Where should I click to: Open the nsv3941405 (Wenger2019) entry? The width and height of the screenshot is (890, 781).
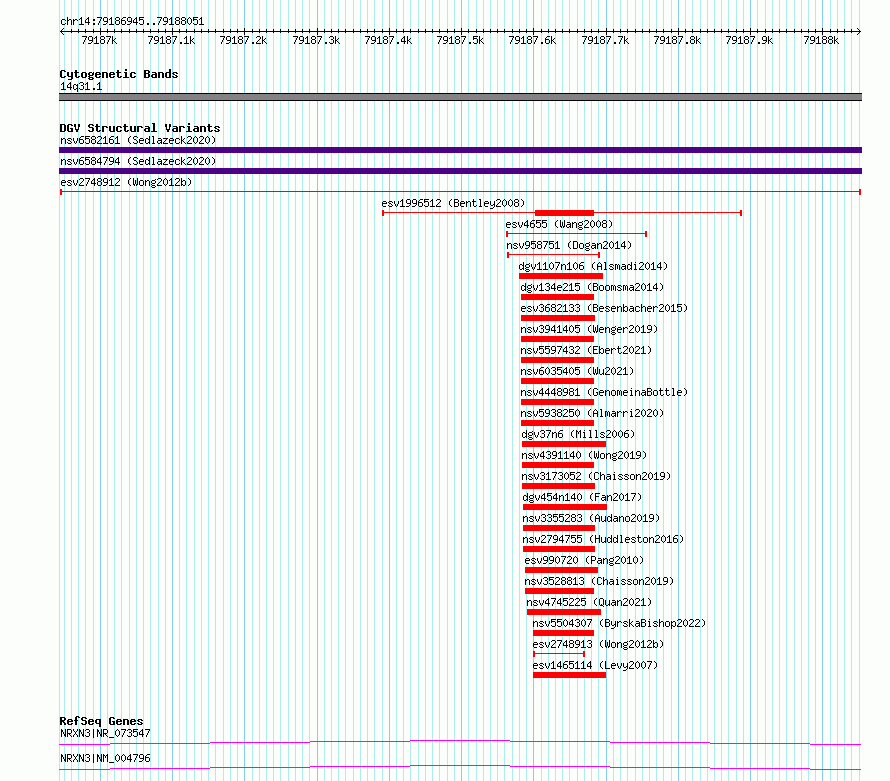(589, 329)
